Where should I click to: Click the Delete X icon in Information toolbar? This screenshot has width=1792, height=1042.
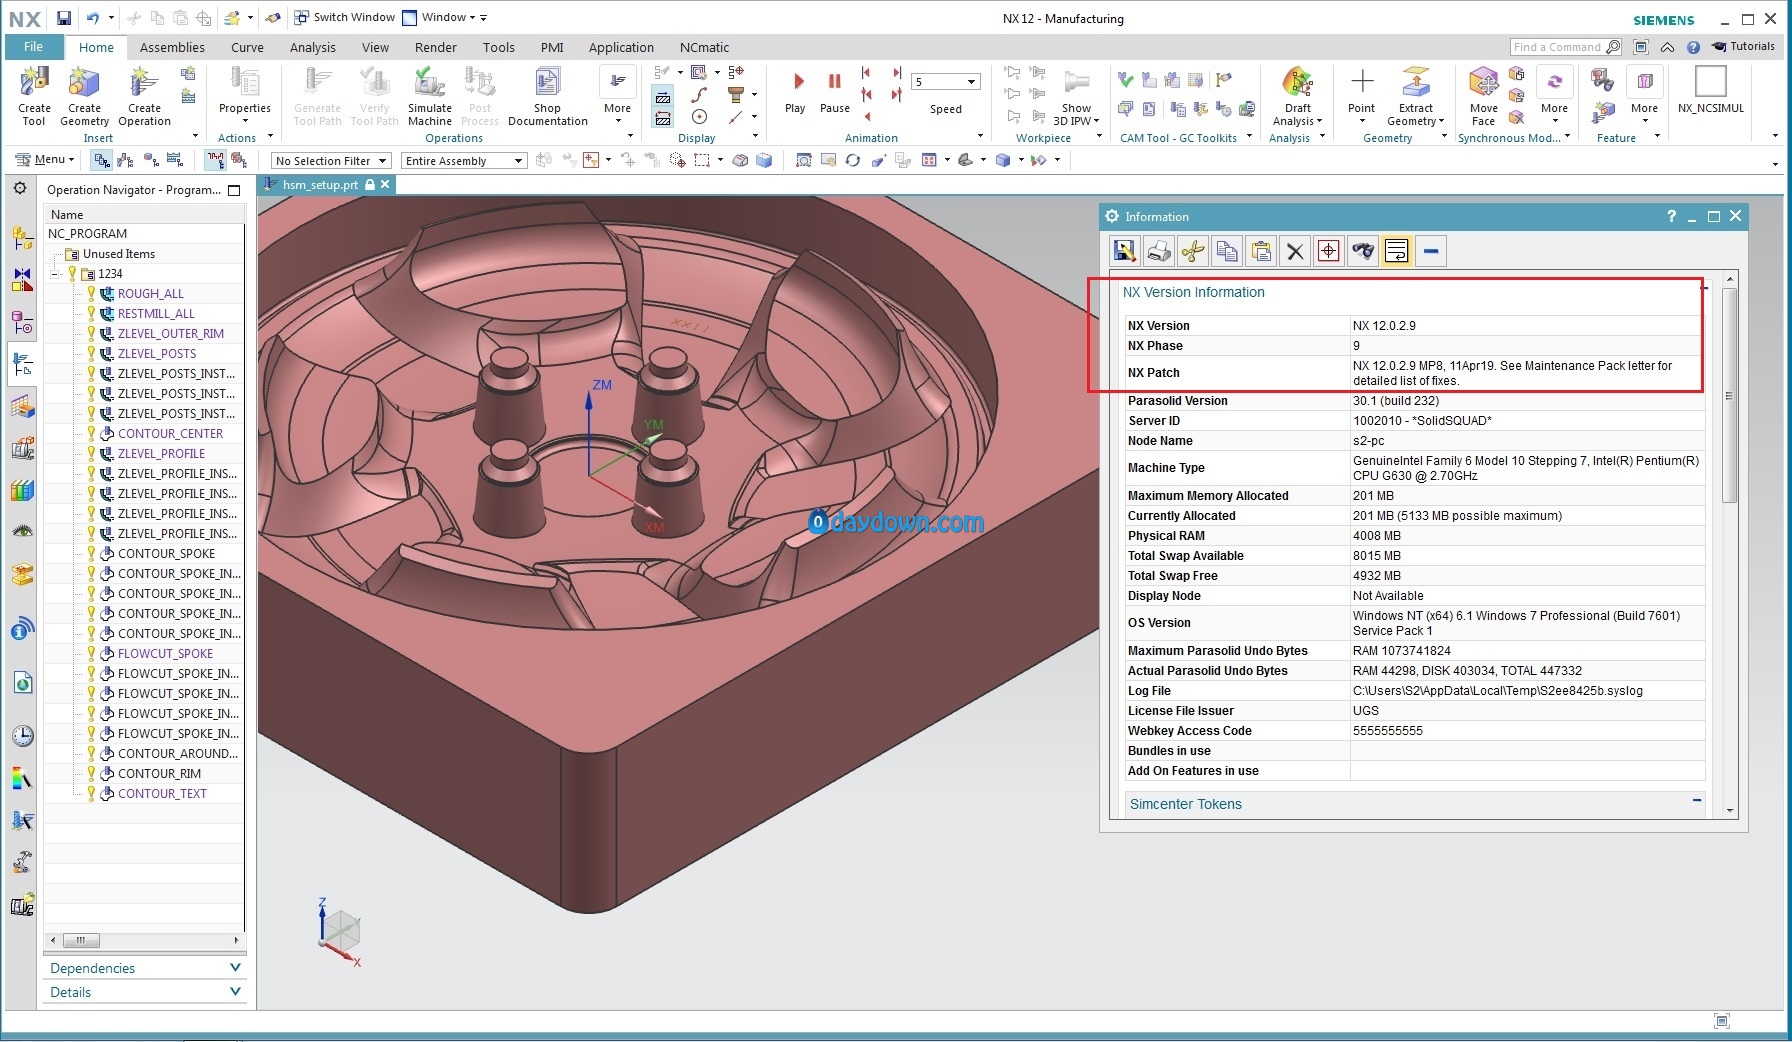pos(1295,251)
